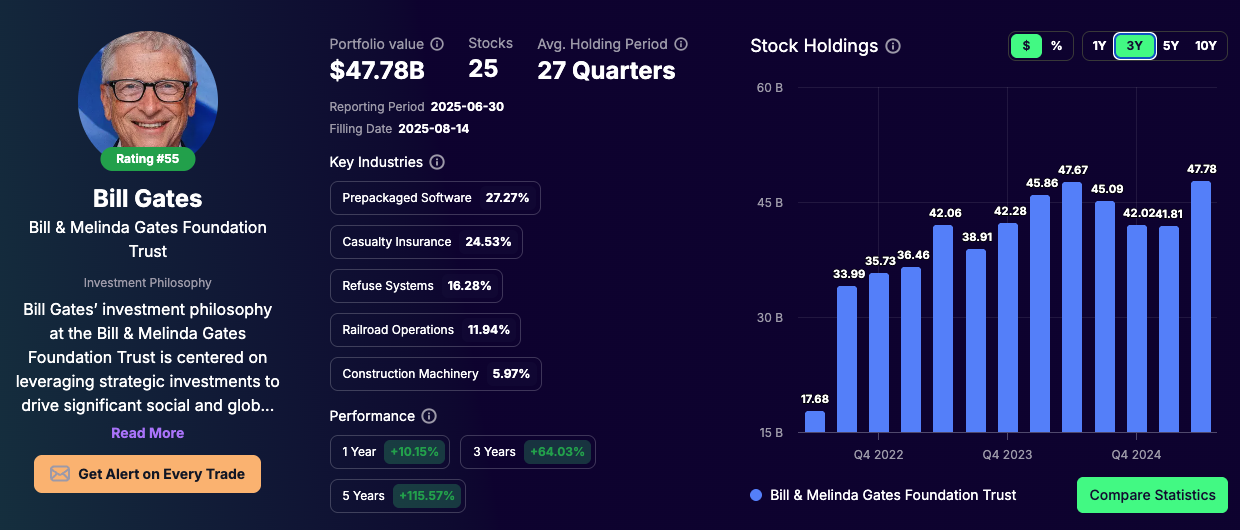Switch chart to percentage mode
1240x530 pixels.
click(1056, 46)
